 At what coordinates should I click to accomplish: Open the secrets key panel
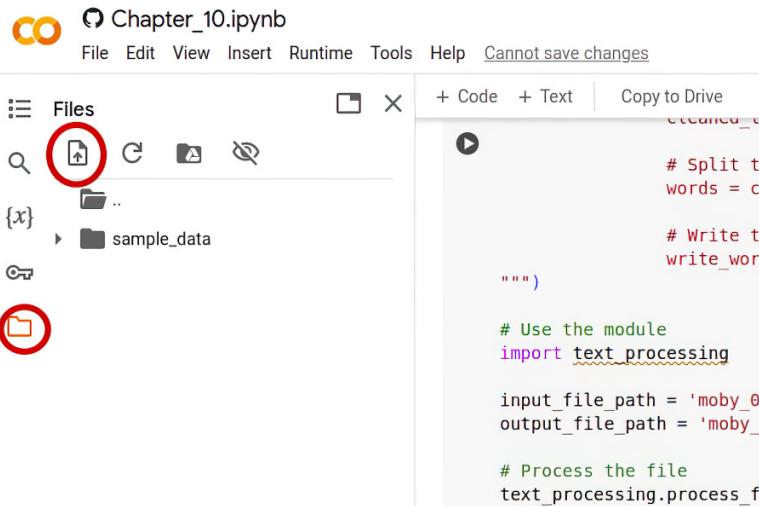pos(19,272)
